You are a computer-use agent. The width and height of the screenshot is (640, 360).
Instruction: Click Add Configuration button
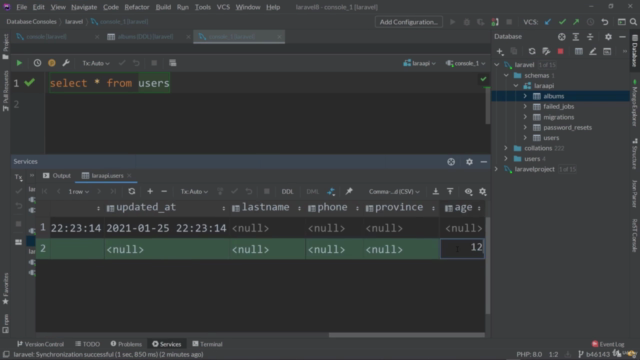[x=409, y=22]
